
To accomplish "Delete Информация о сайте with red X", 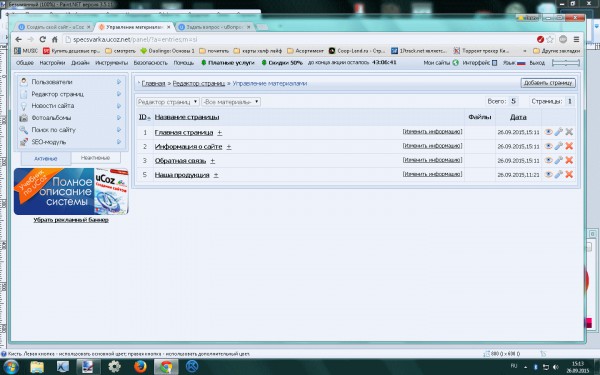I will click(x=569, y=146).
